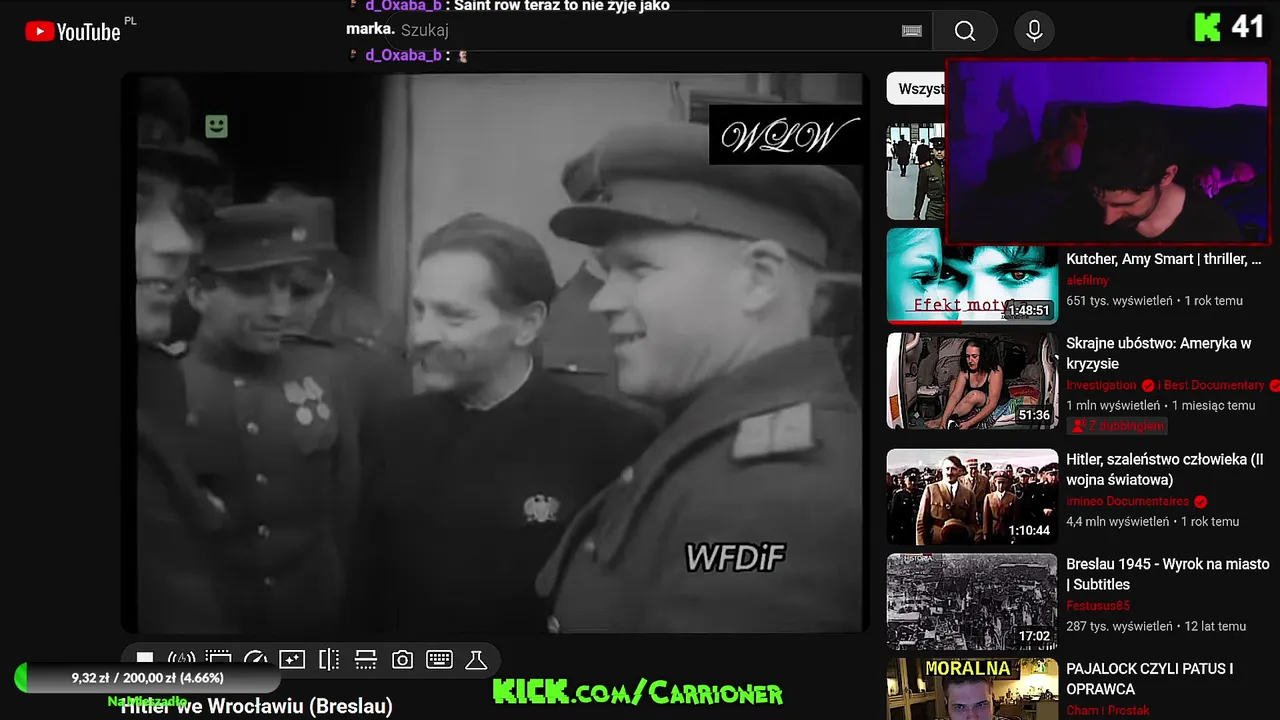Screen dimensions: 1280x720
Task: Visit the Festusus85 channel
Action: click(1097, 606)
